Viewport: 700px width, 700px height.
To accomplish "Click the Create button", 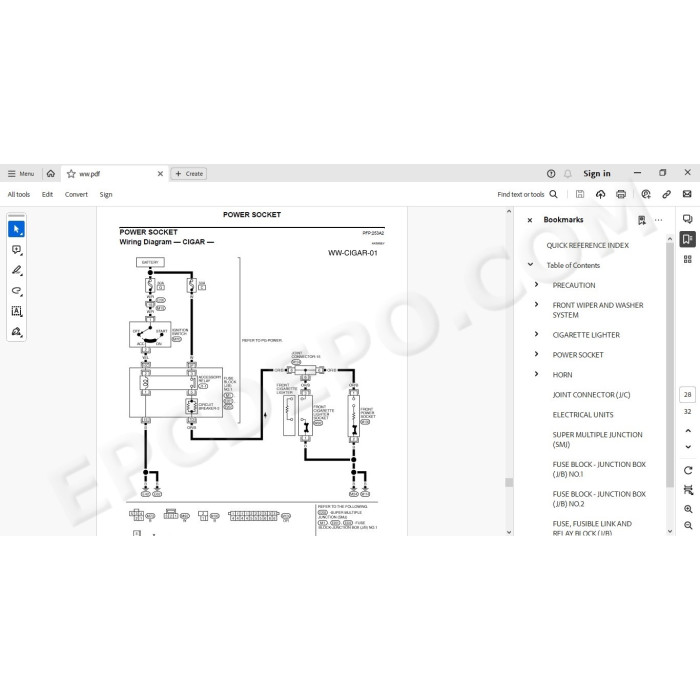I will (189, 174).
